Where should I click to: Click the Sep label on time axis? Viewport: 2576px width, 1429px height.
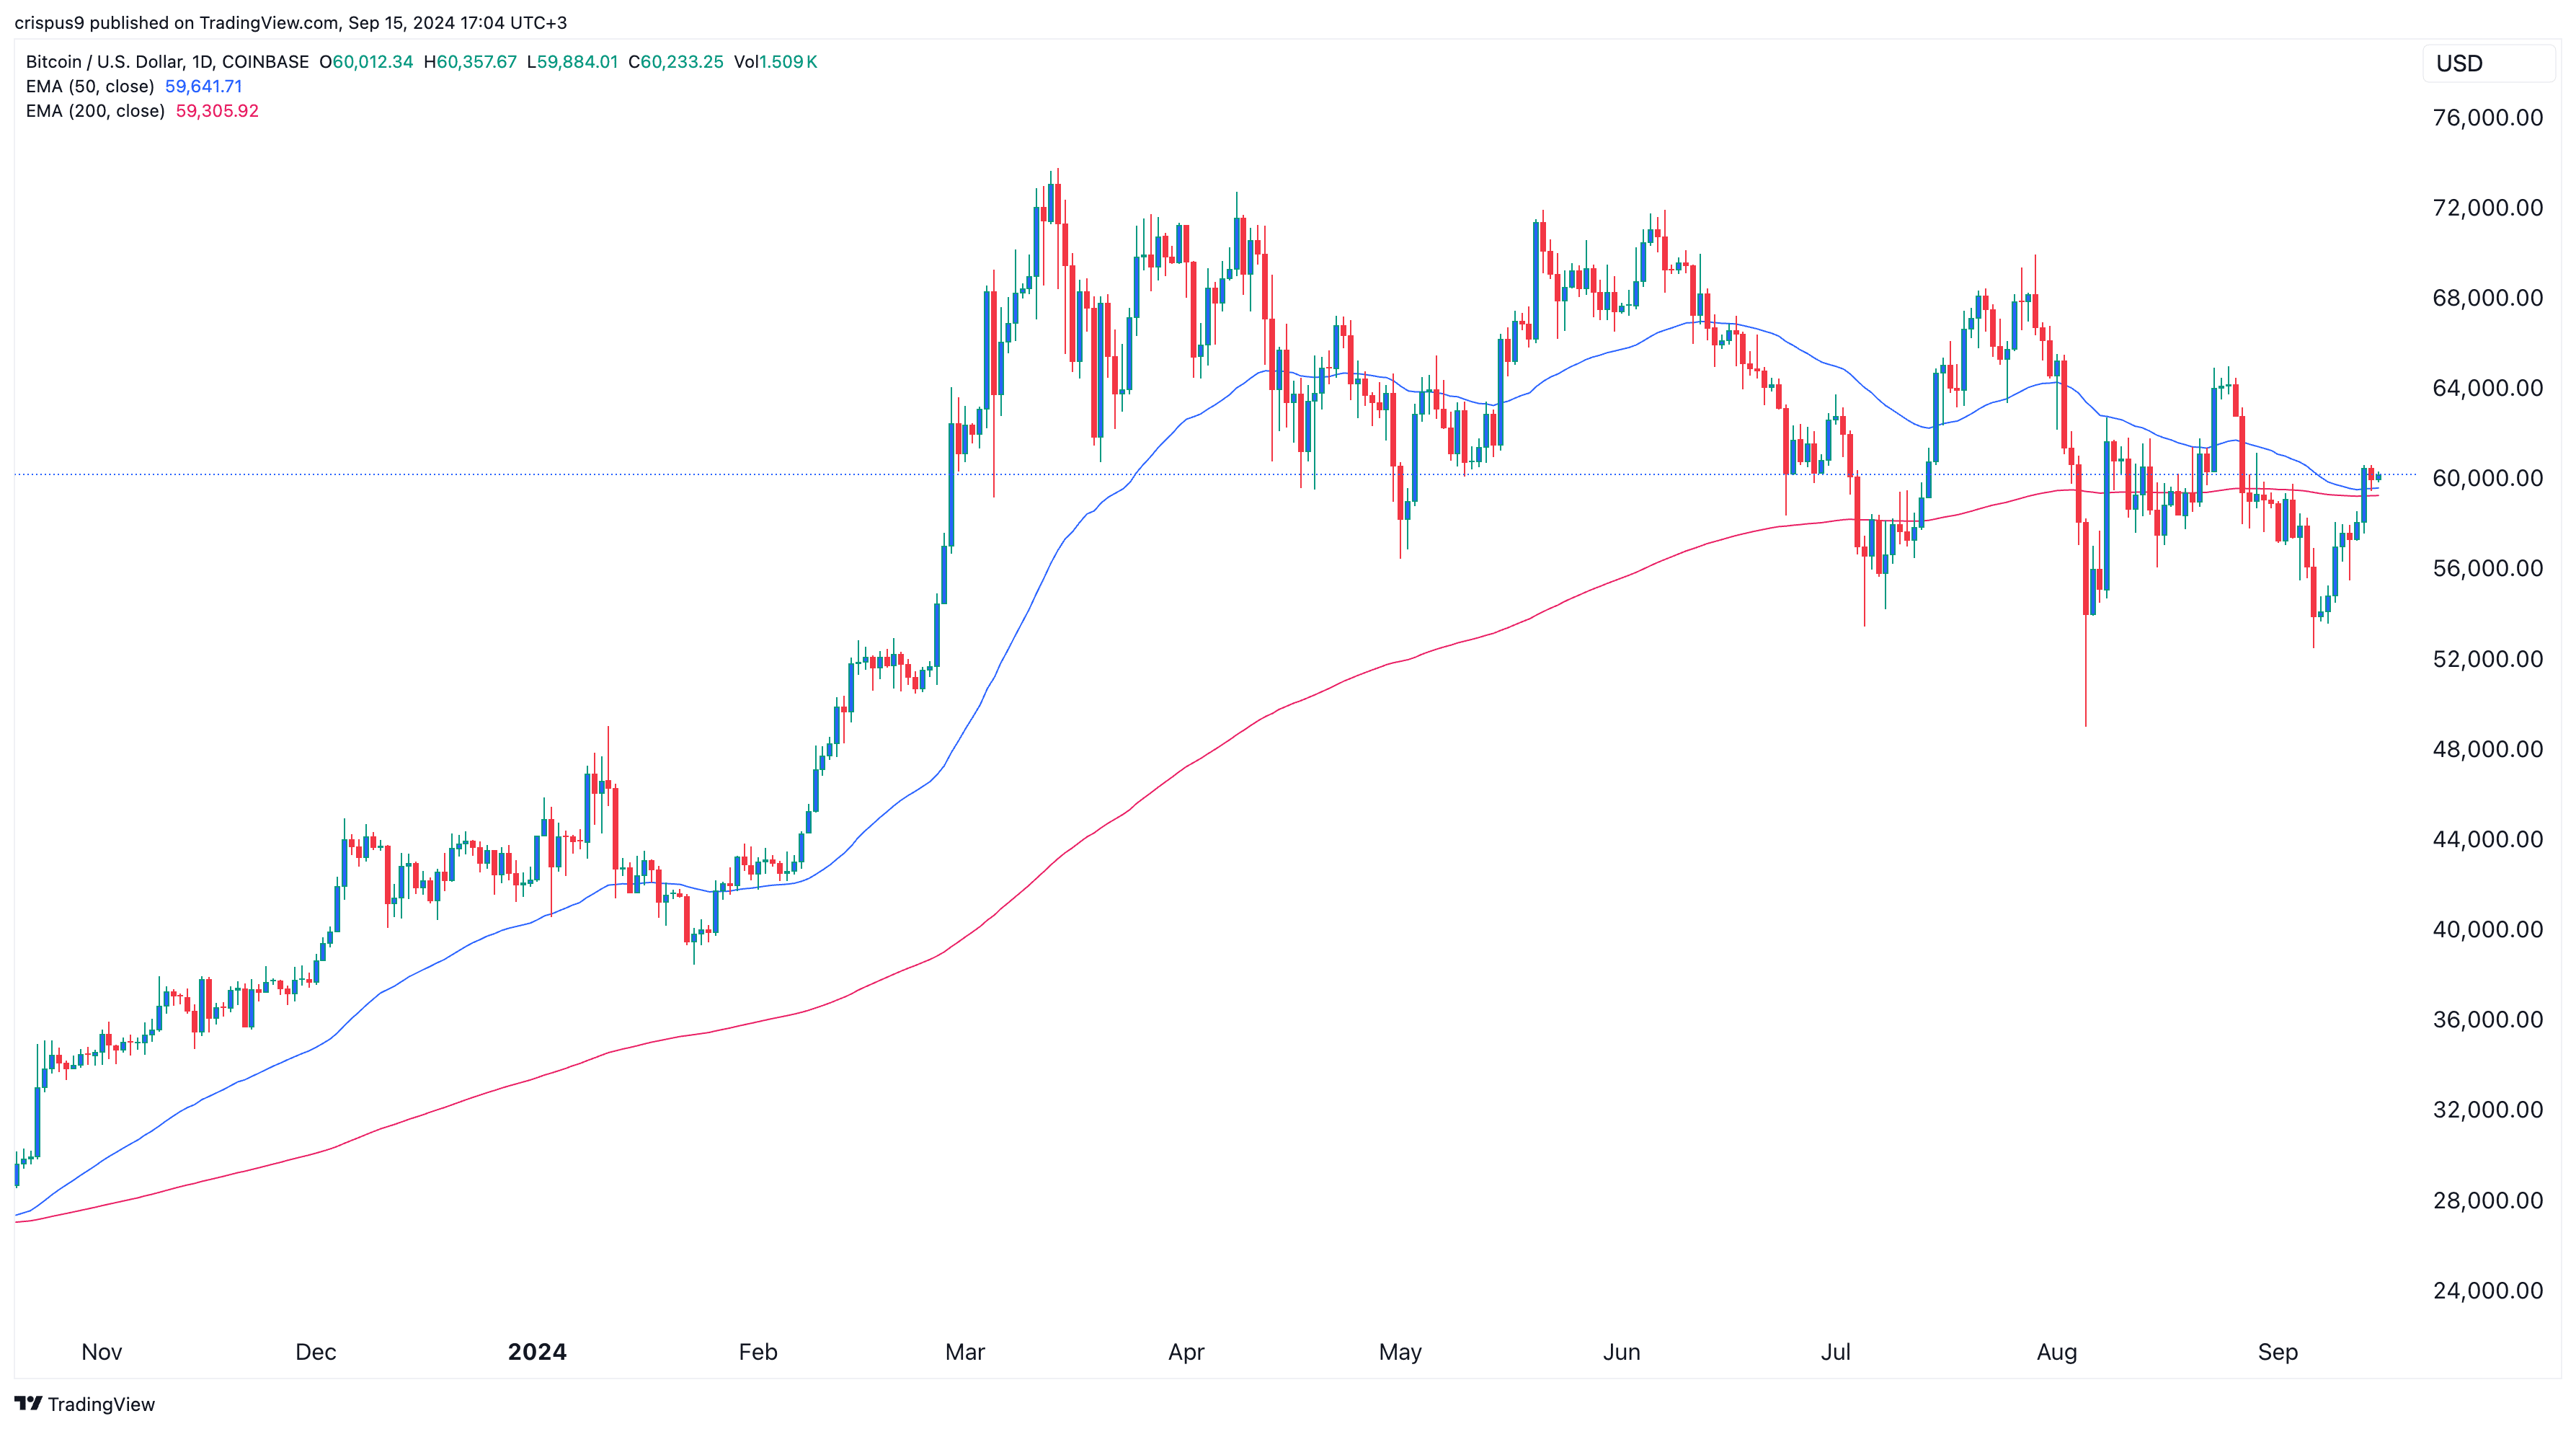(x=2278, y=1352)
